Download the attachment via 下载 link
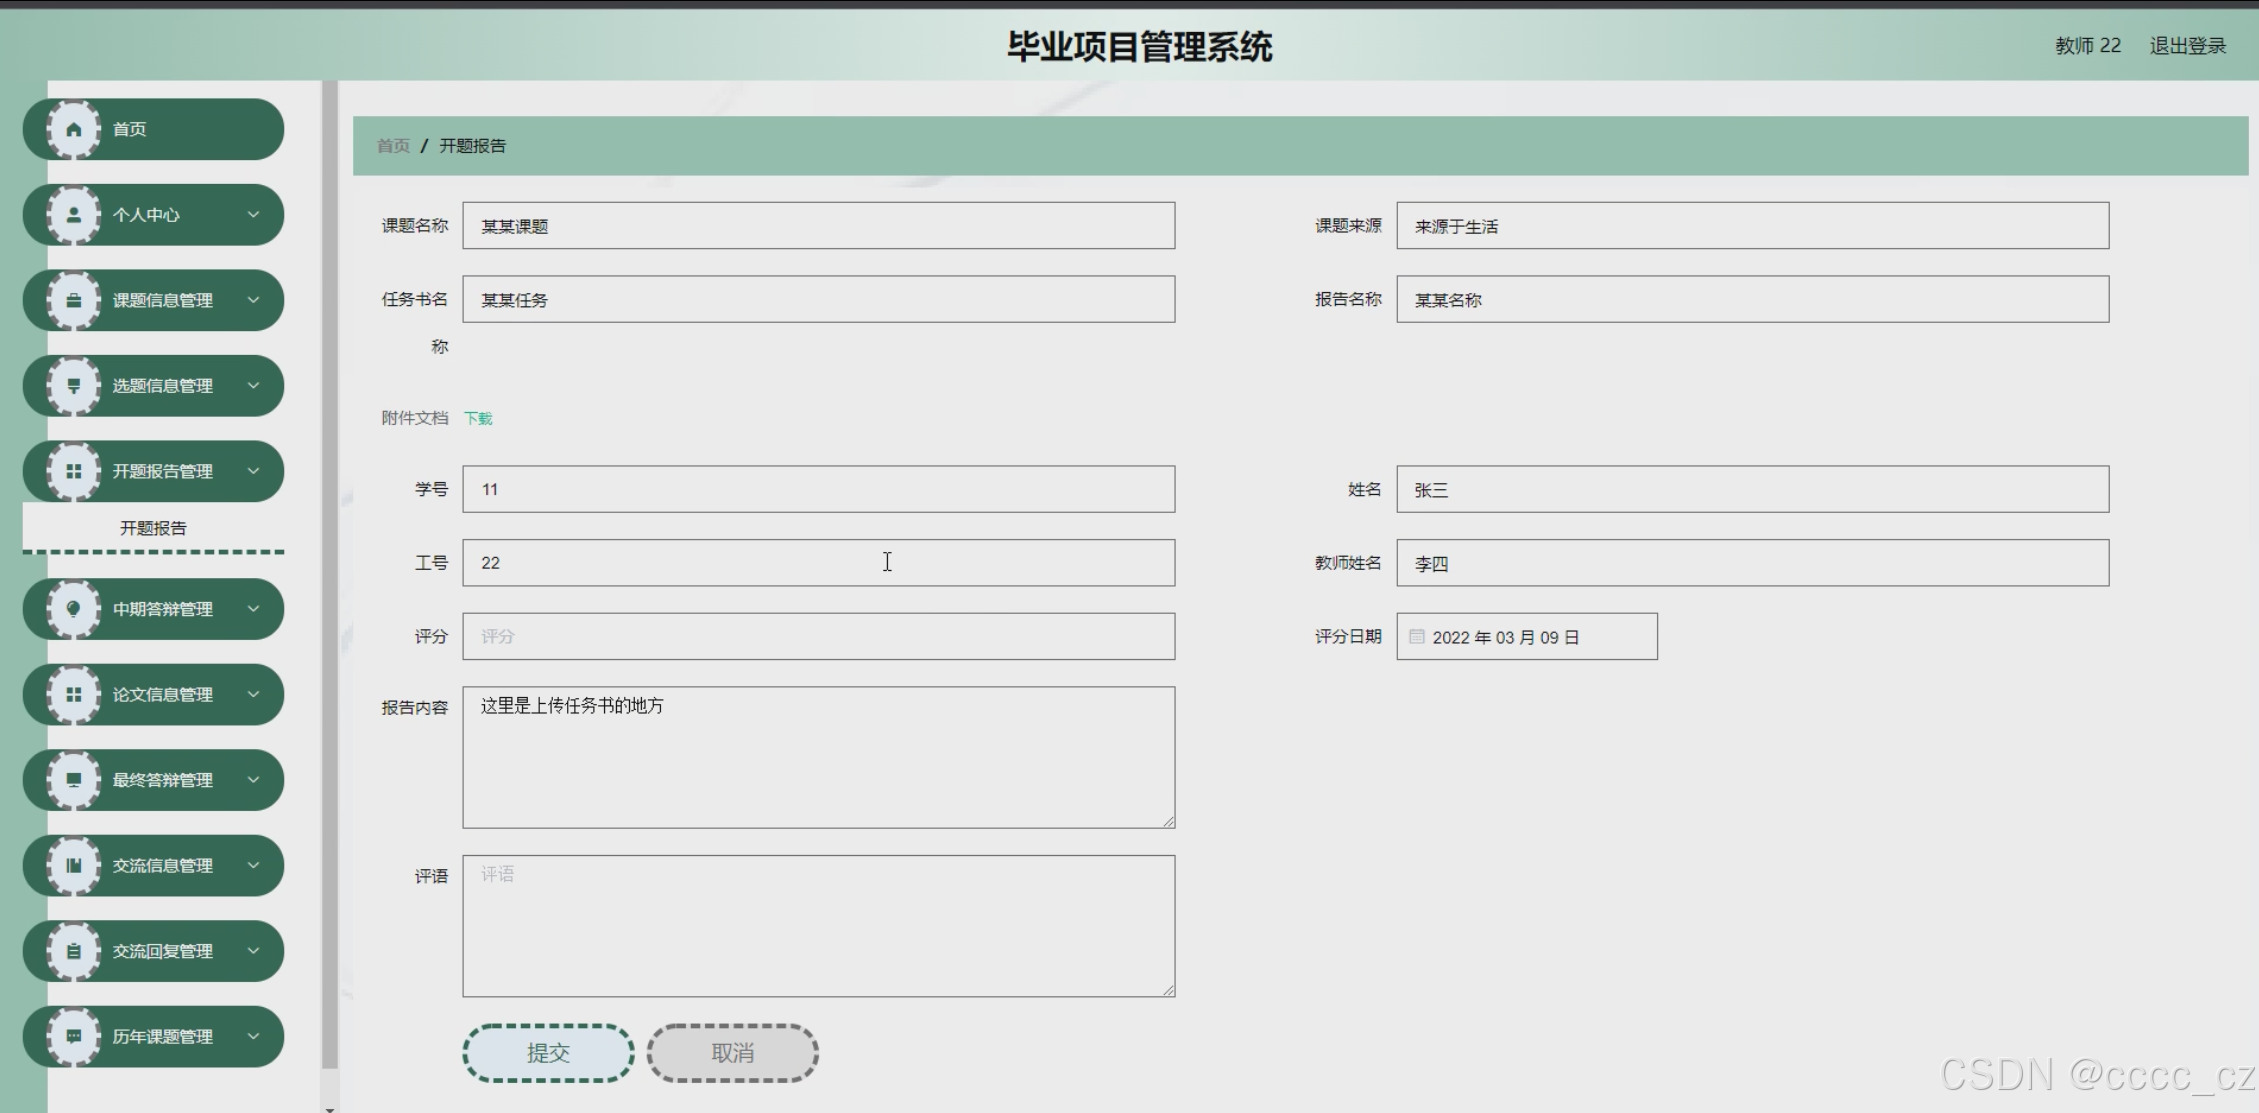 pyautogui.click(x=478, y=418)
